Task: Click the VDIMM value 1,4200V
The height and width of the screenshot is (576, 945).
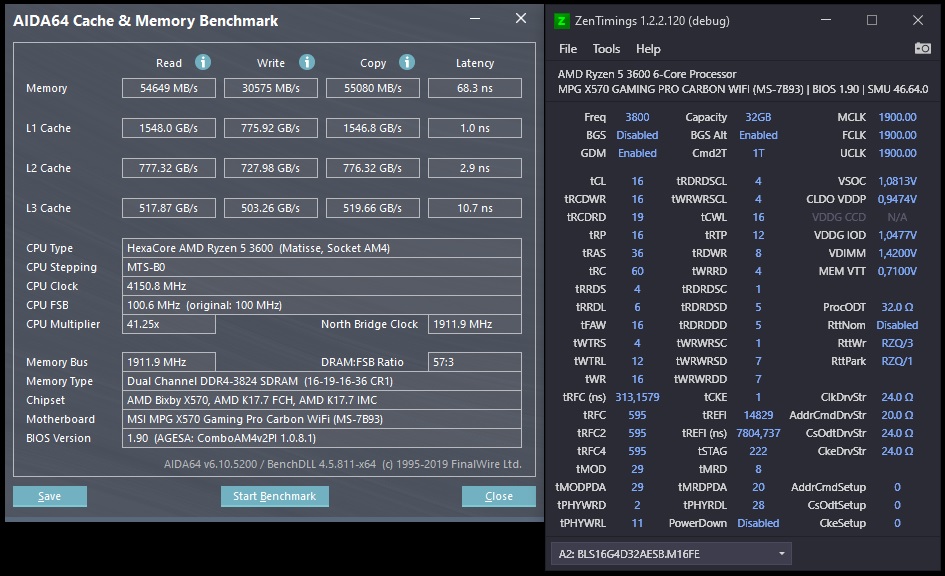Action: 897,253
